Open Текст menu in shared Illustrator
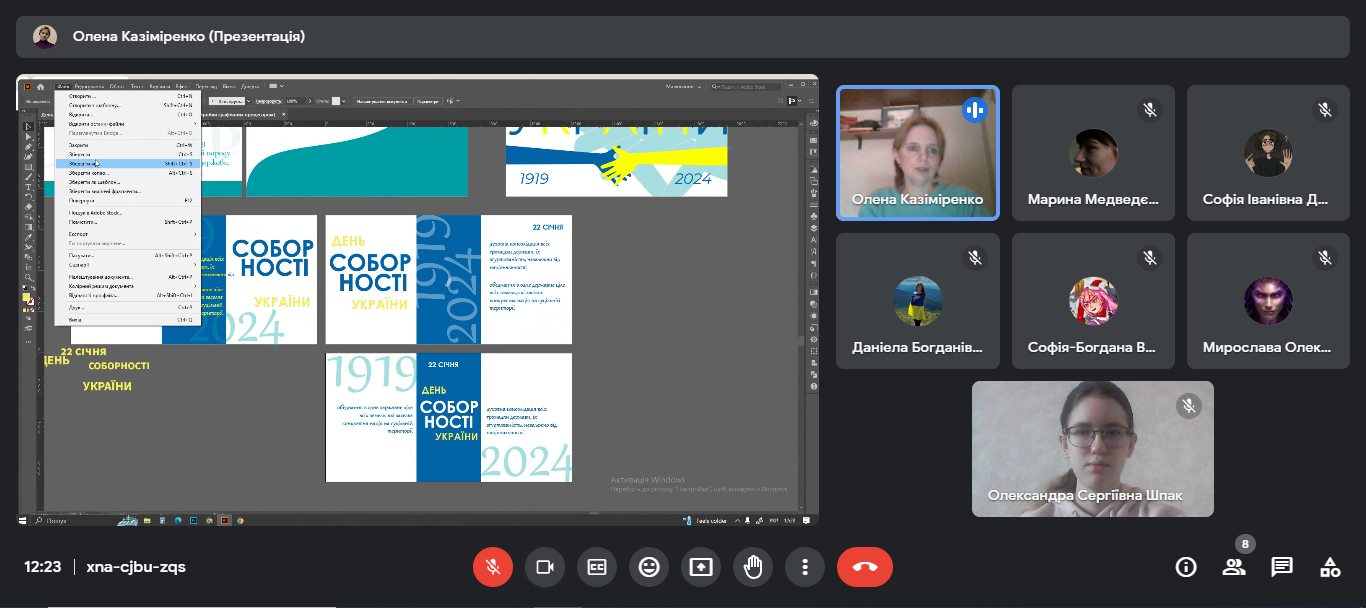The width and height of the screenshot is (1366, 608). click(x=137, y=86)
